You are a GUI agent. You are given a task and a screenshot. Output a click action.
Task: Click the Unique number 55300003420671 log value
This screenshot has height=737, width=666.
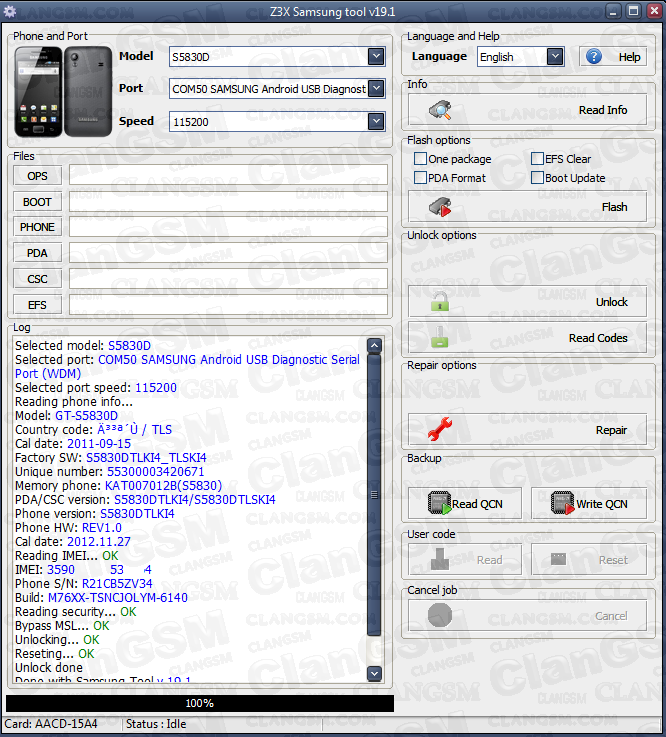156,471
